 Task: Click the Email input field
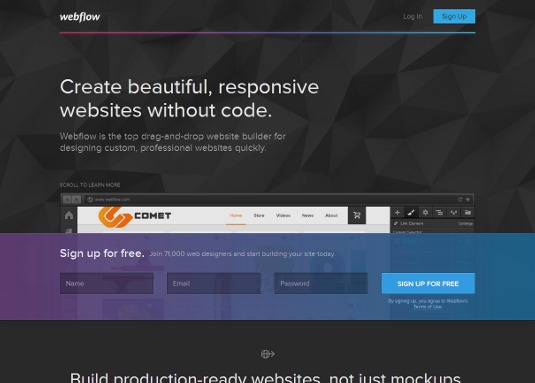tap(214, 283)
